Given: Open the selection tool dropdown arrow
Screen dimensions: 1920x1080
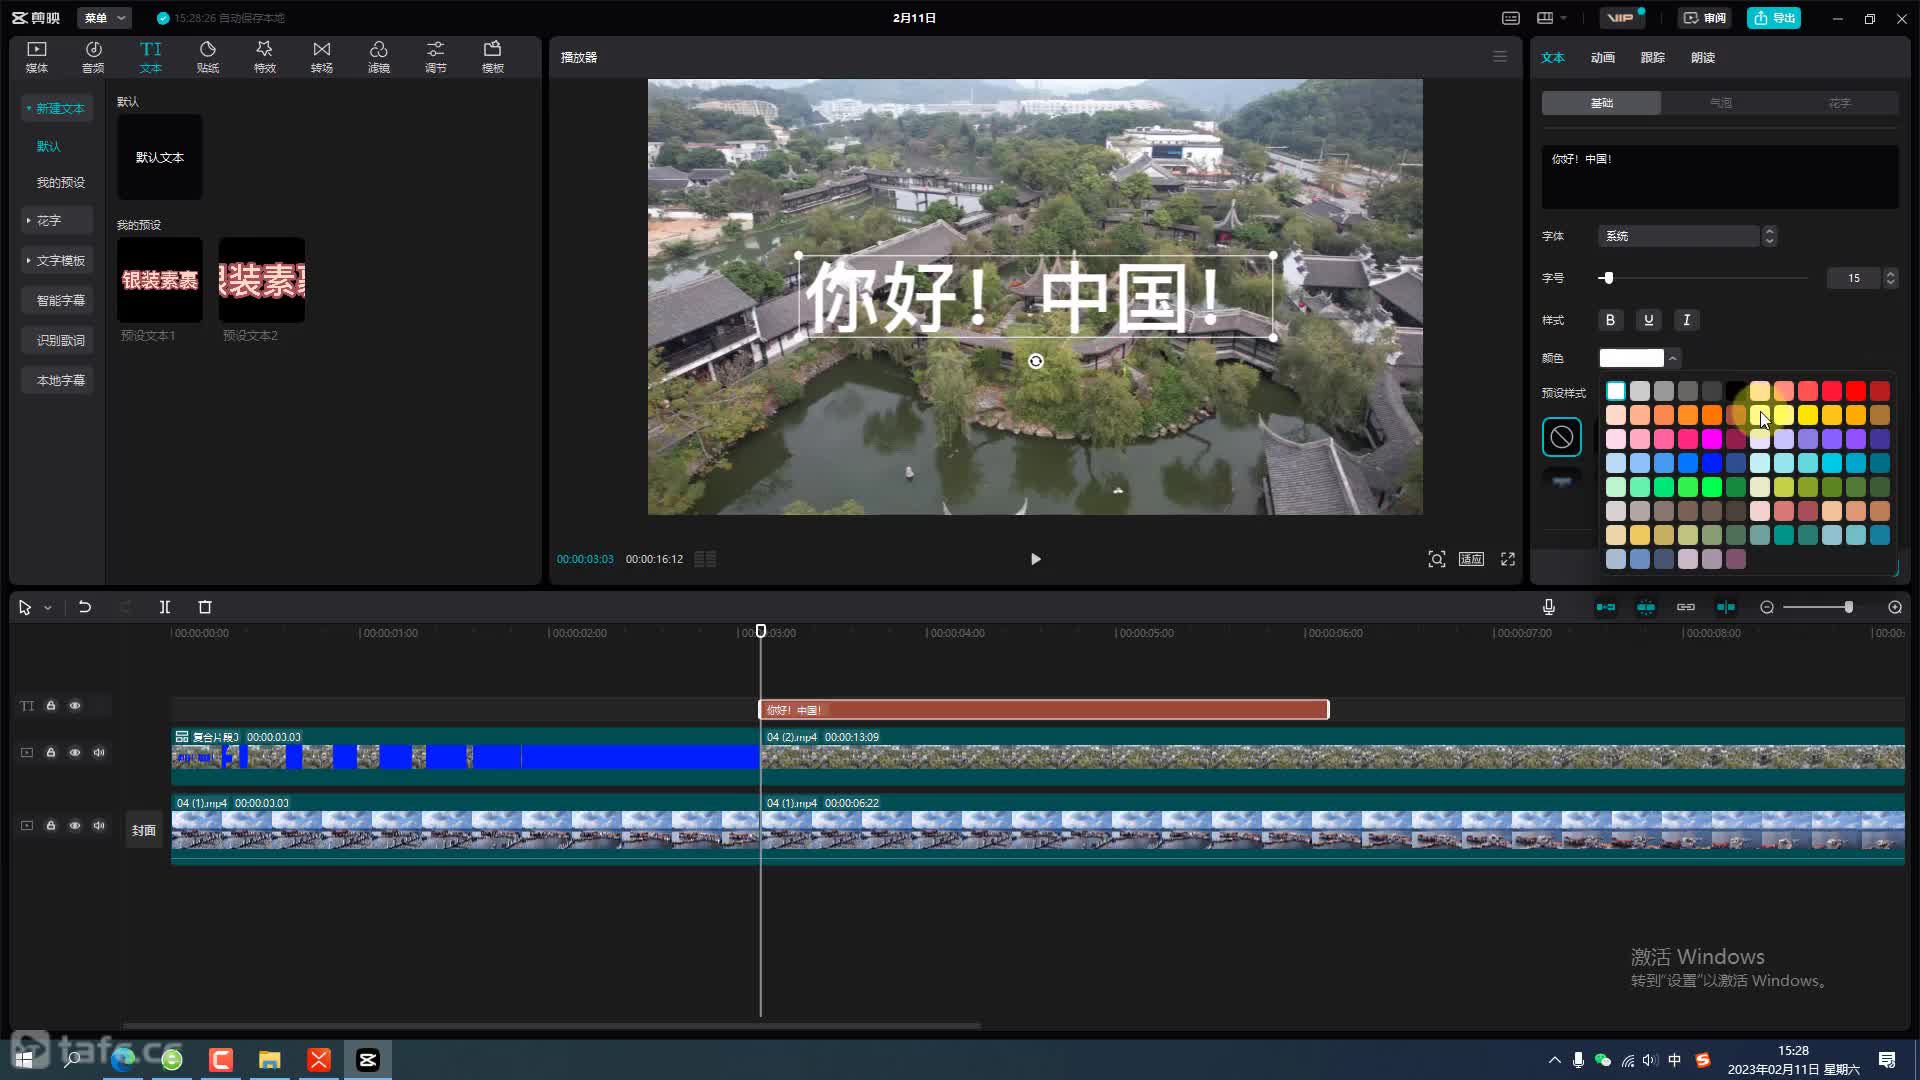Looking at the screenshot, I should tap(48, 608).
